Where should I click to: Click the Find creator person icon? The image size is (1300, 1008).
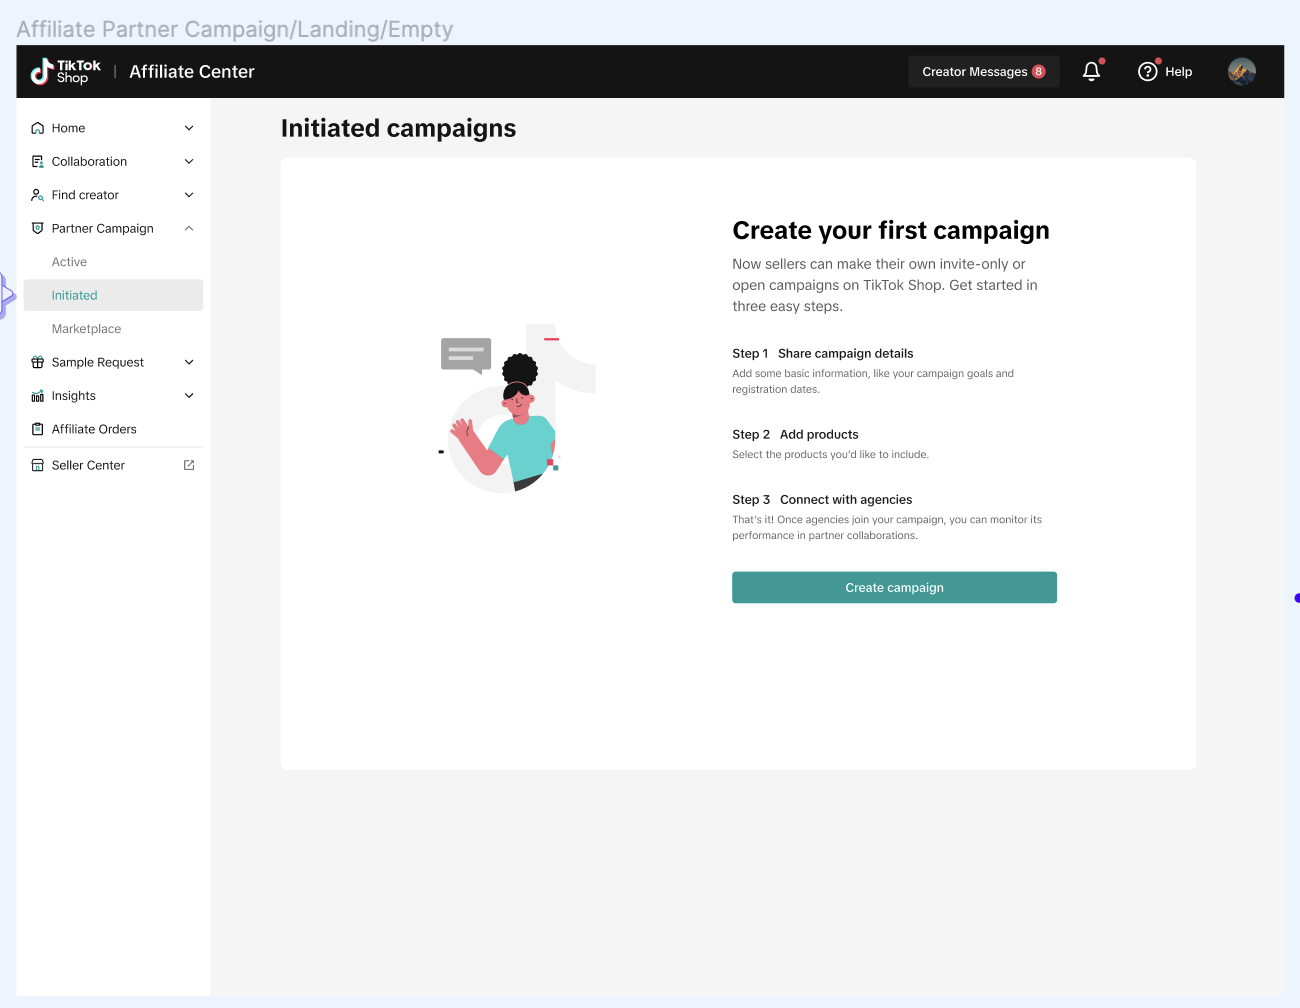point(38,195)
